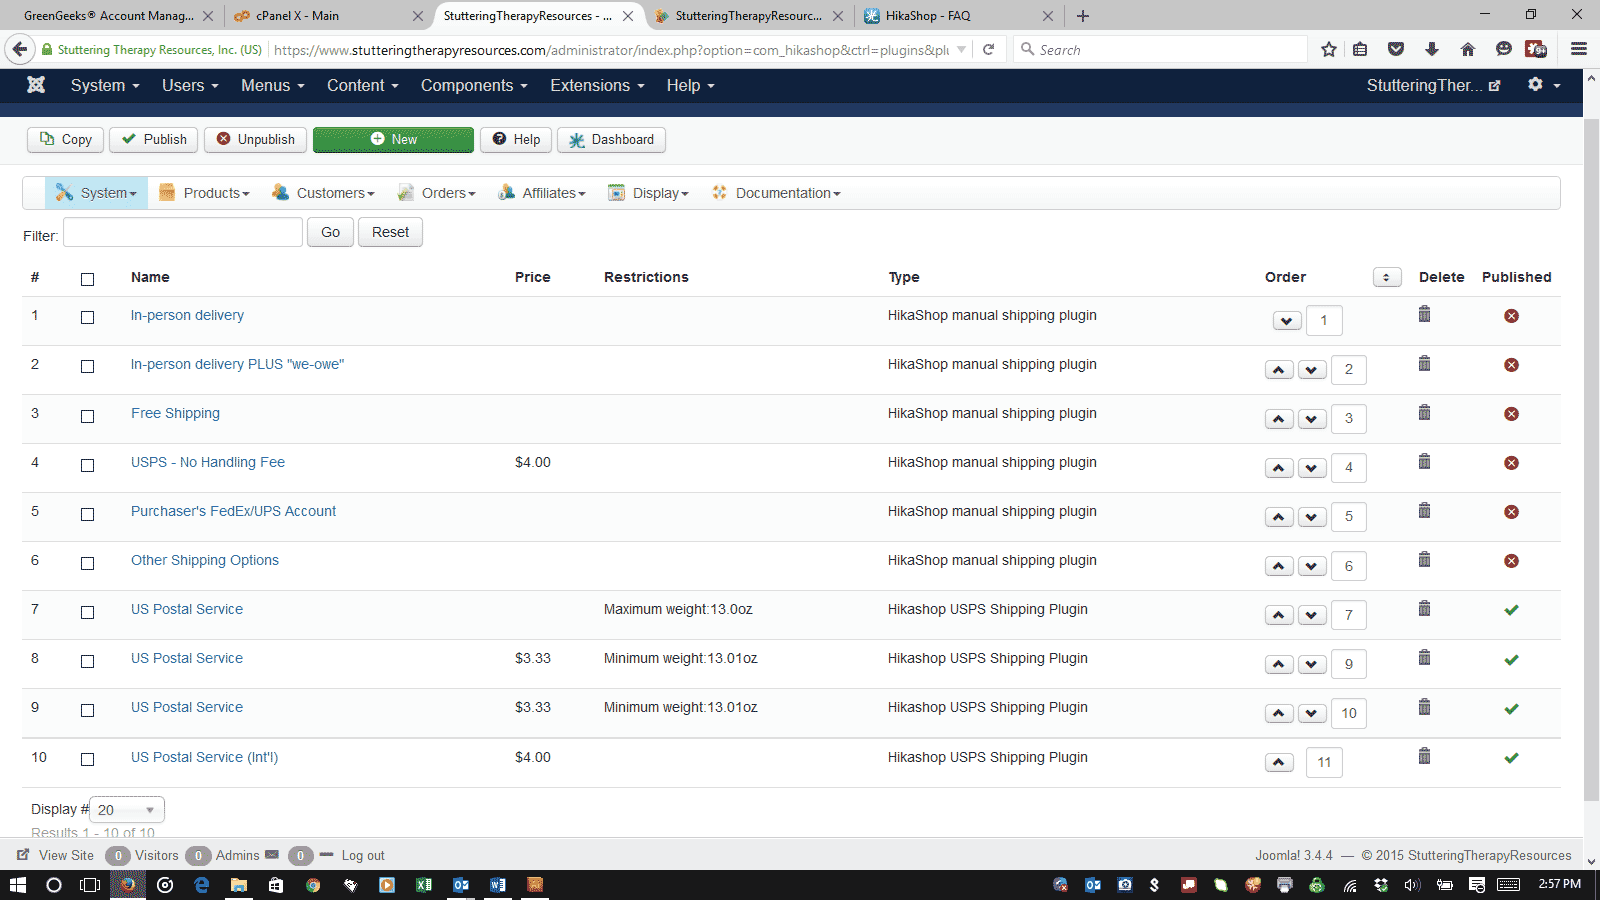Open the Joomla Content menu
This screenshot has width=1600, height=900.
[363, 85]
